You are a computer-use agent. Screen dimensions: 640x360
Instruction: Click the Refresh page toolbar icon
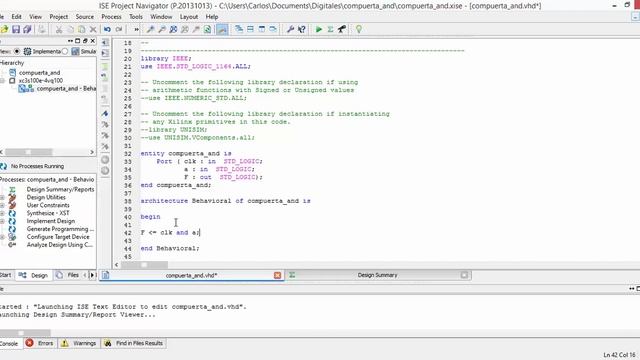(207, 29)
